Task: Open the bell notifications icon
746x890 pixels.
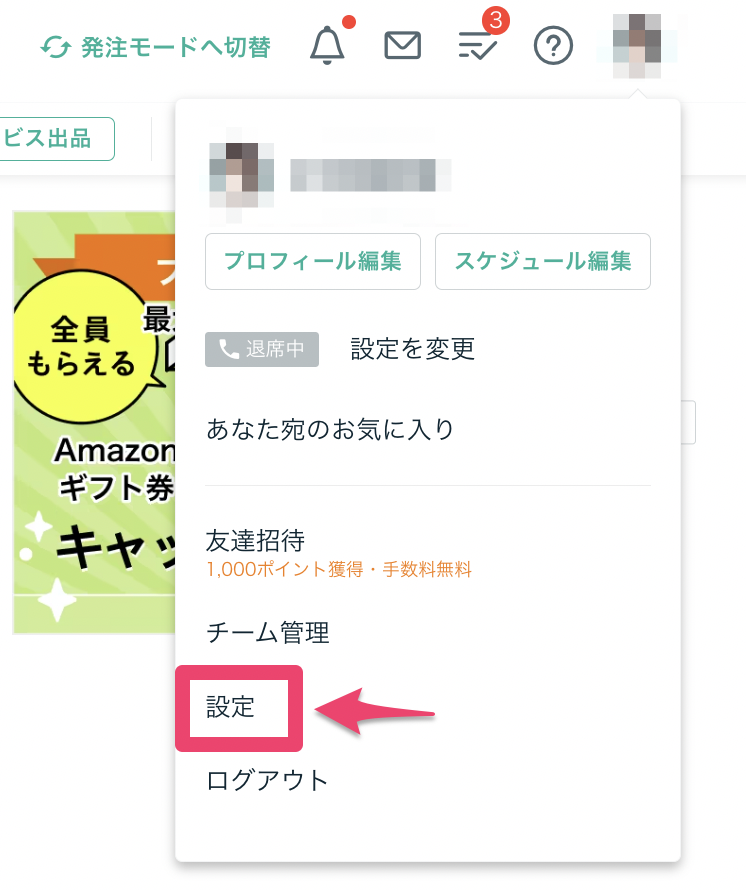Action: point(327,45)
